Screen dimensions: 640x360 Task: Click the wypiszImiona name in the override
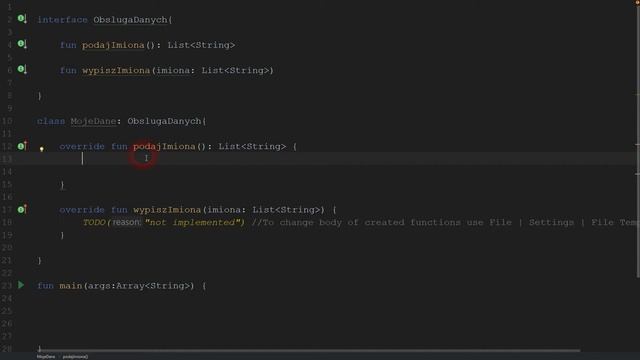coord(167,210)
